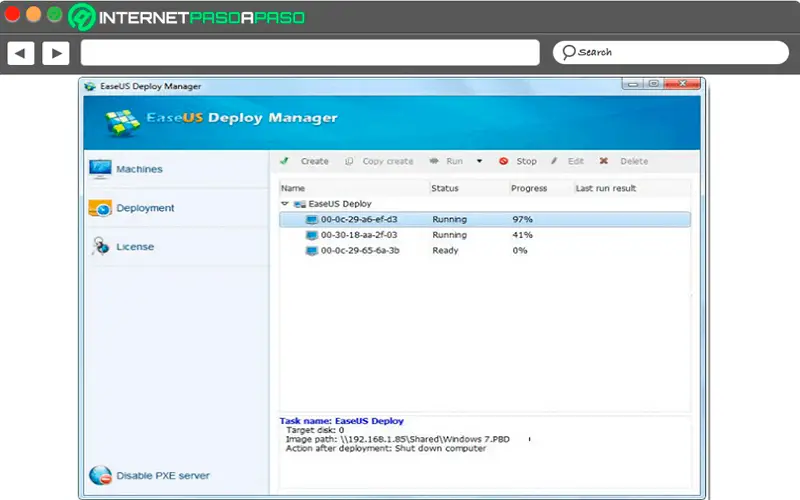This screenshot has height=500, width=800.
Task: Click the red Delete X icon
Action: (604, 161)
